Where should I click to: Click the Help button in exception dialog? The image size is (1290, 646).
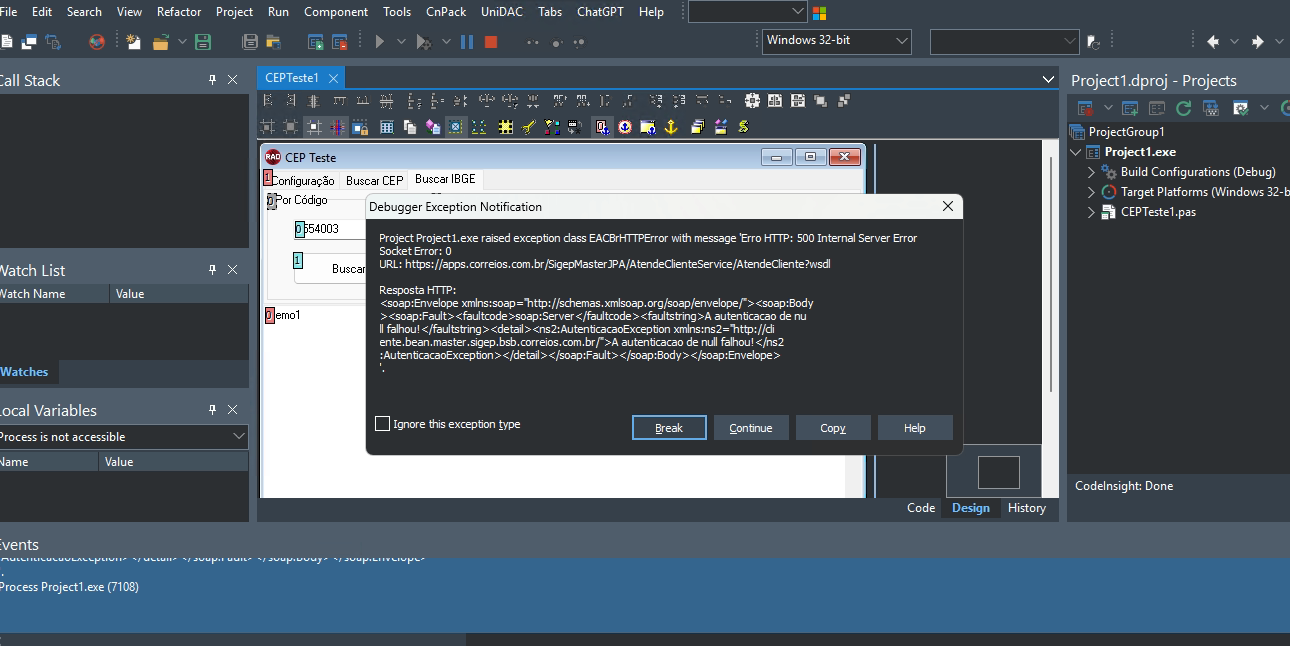(x=915, y=428)
